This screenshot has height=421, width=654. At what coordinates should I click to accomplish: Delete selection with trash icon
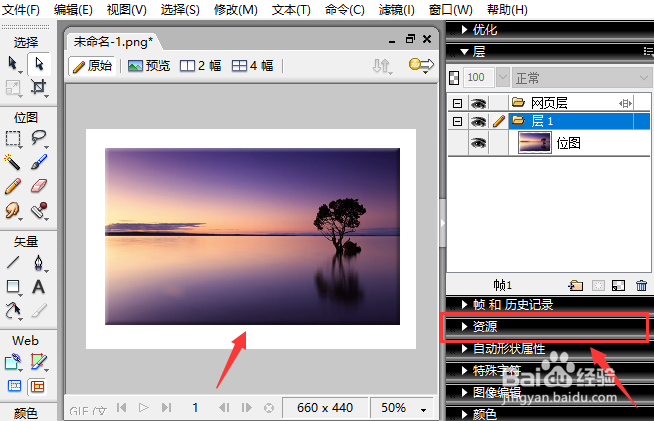(641, 285)
